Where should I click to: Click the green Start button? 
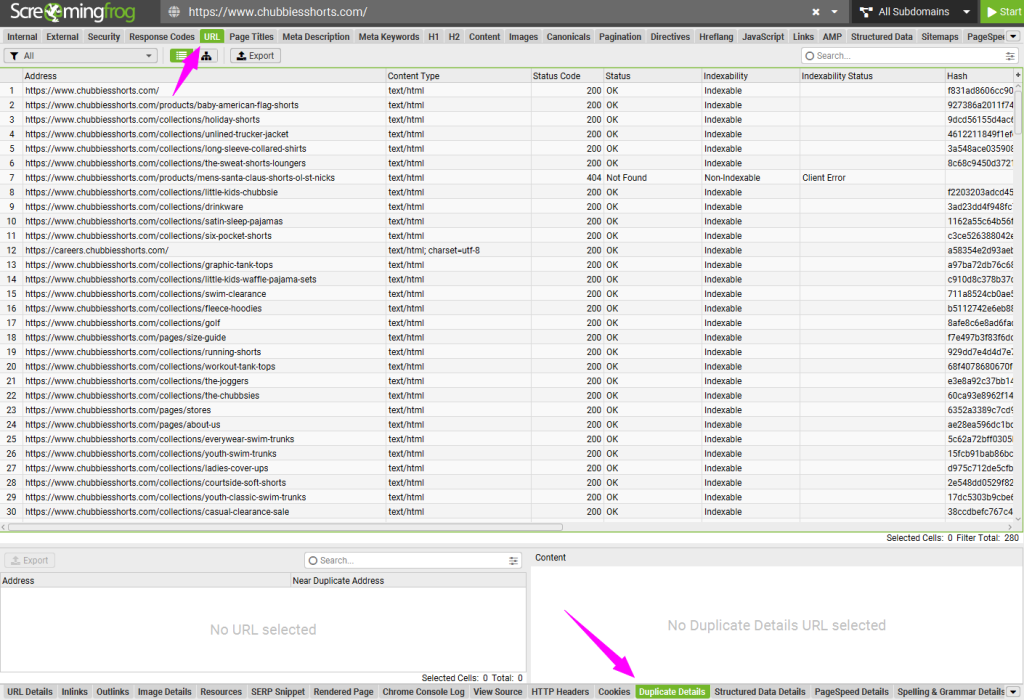coord(1003,12)
